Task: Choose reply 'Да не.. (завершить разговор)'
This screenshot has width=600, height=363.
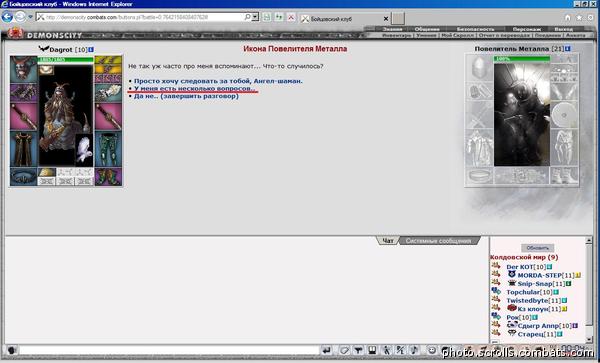Action: point(186,96)
